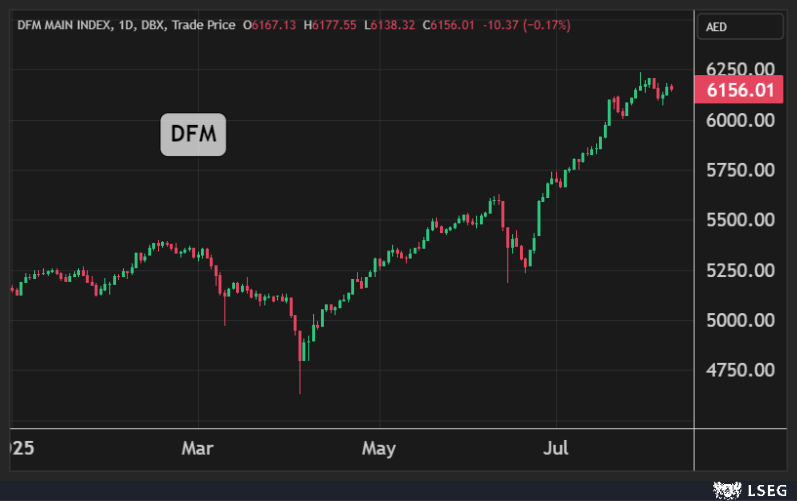Click the DFM label badge

click(193, 135)
